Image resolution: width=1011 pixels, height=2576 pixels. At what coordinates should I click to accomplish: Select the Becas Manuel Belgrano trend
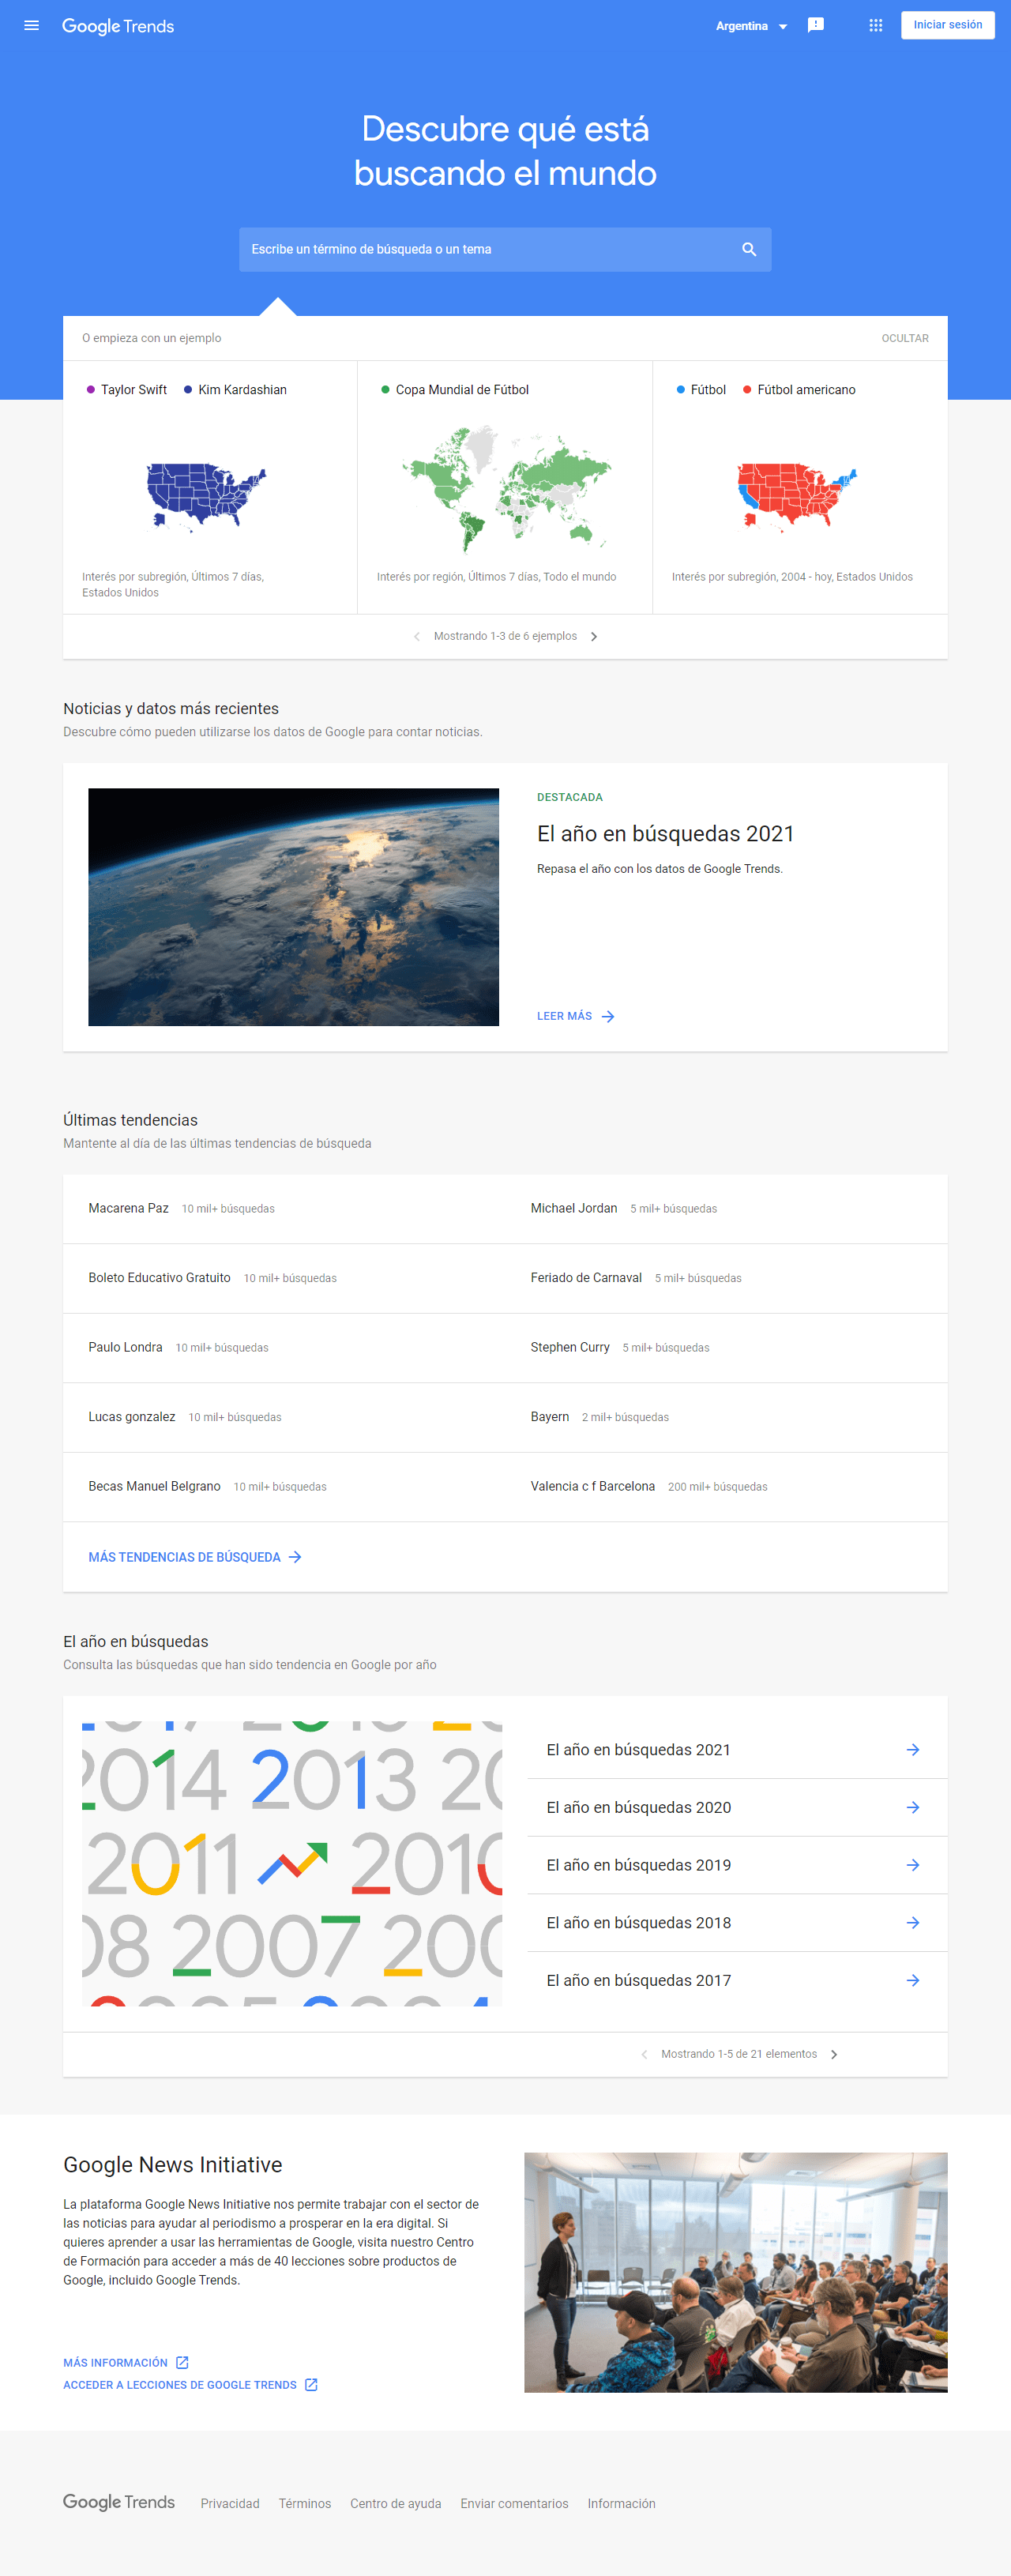(x=154, y=1486)
